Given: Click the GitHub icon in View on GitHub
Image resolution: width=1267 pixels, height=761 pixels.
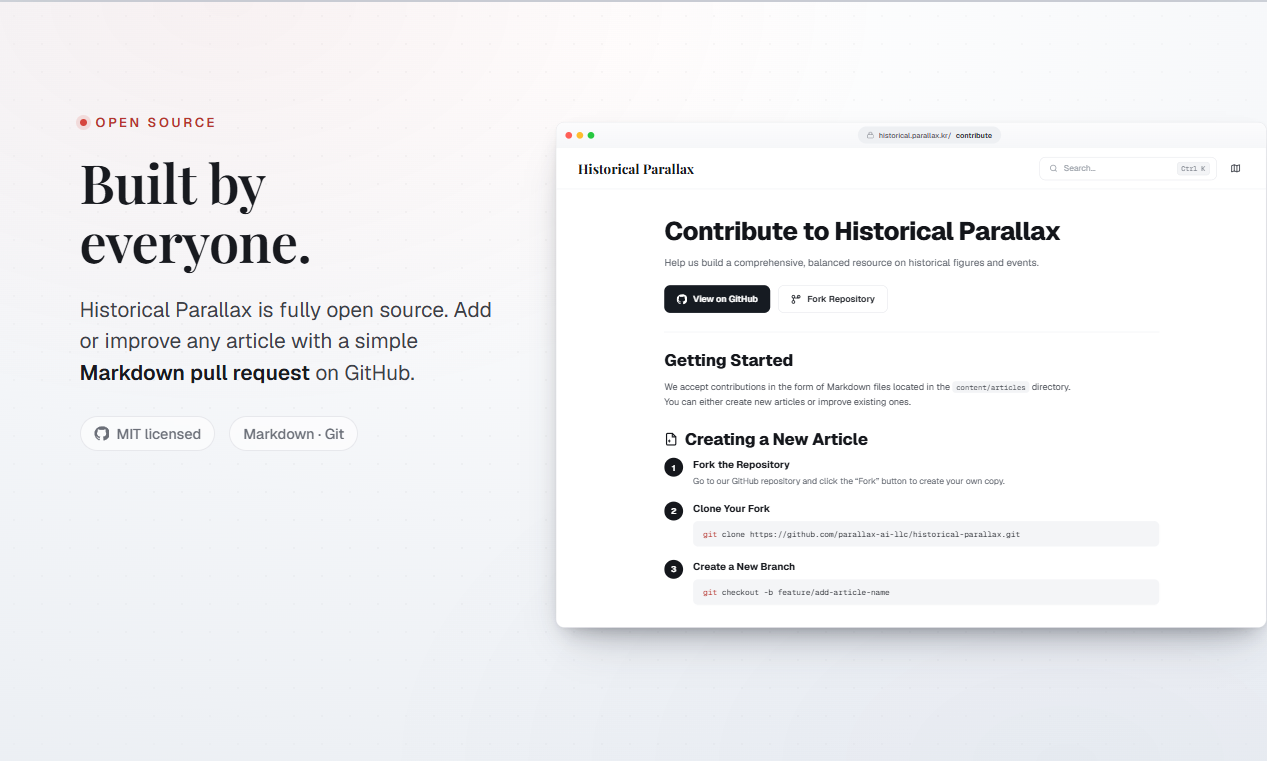Looking at the screenshot, I should tap(682, 299).
